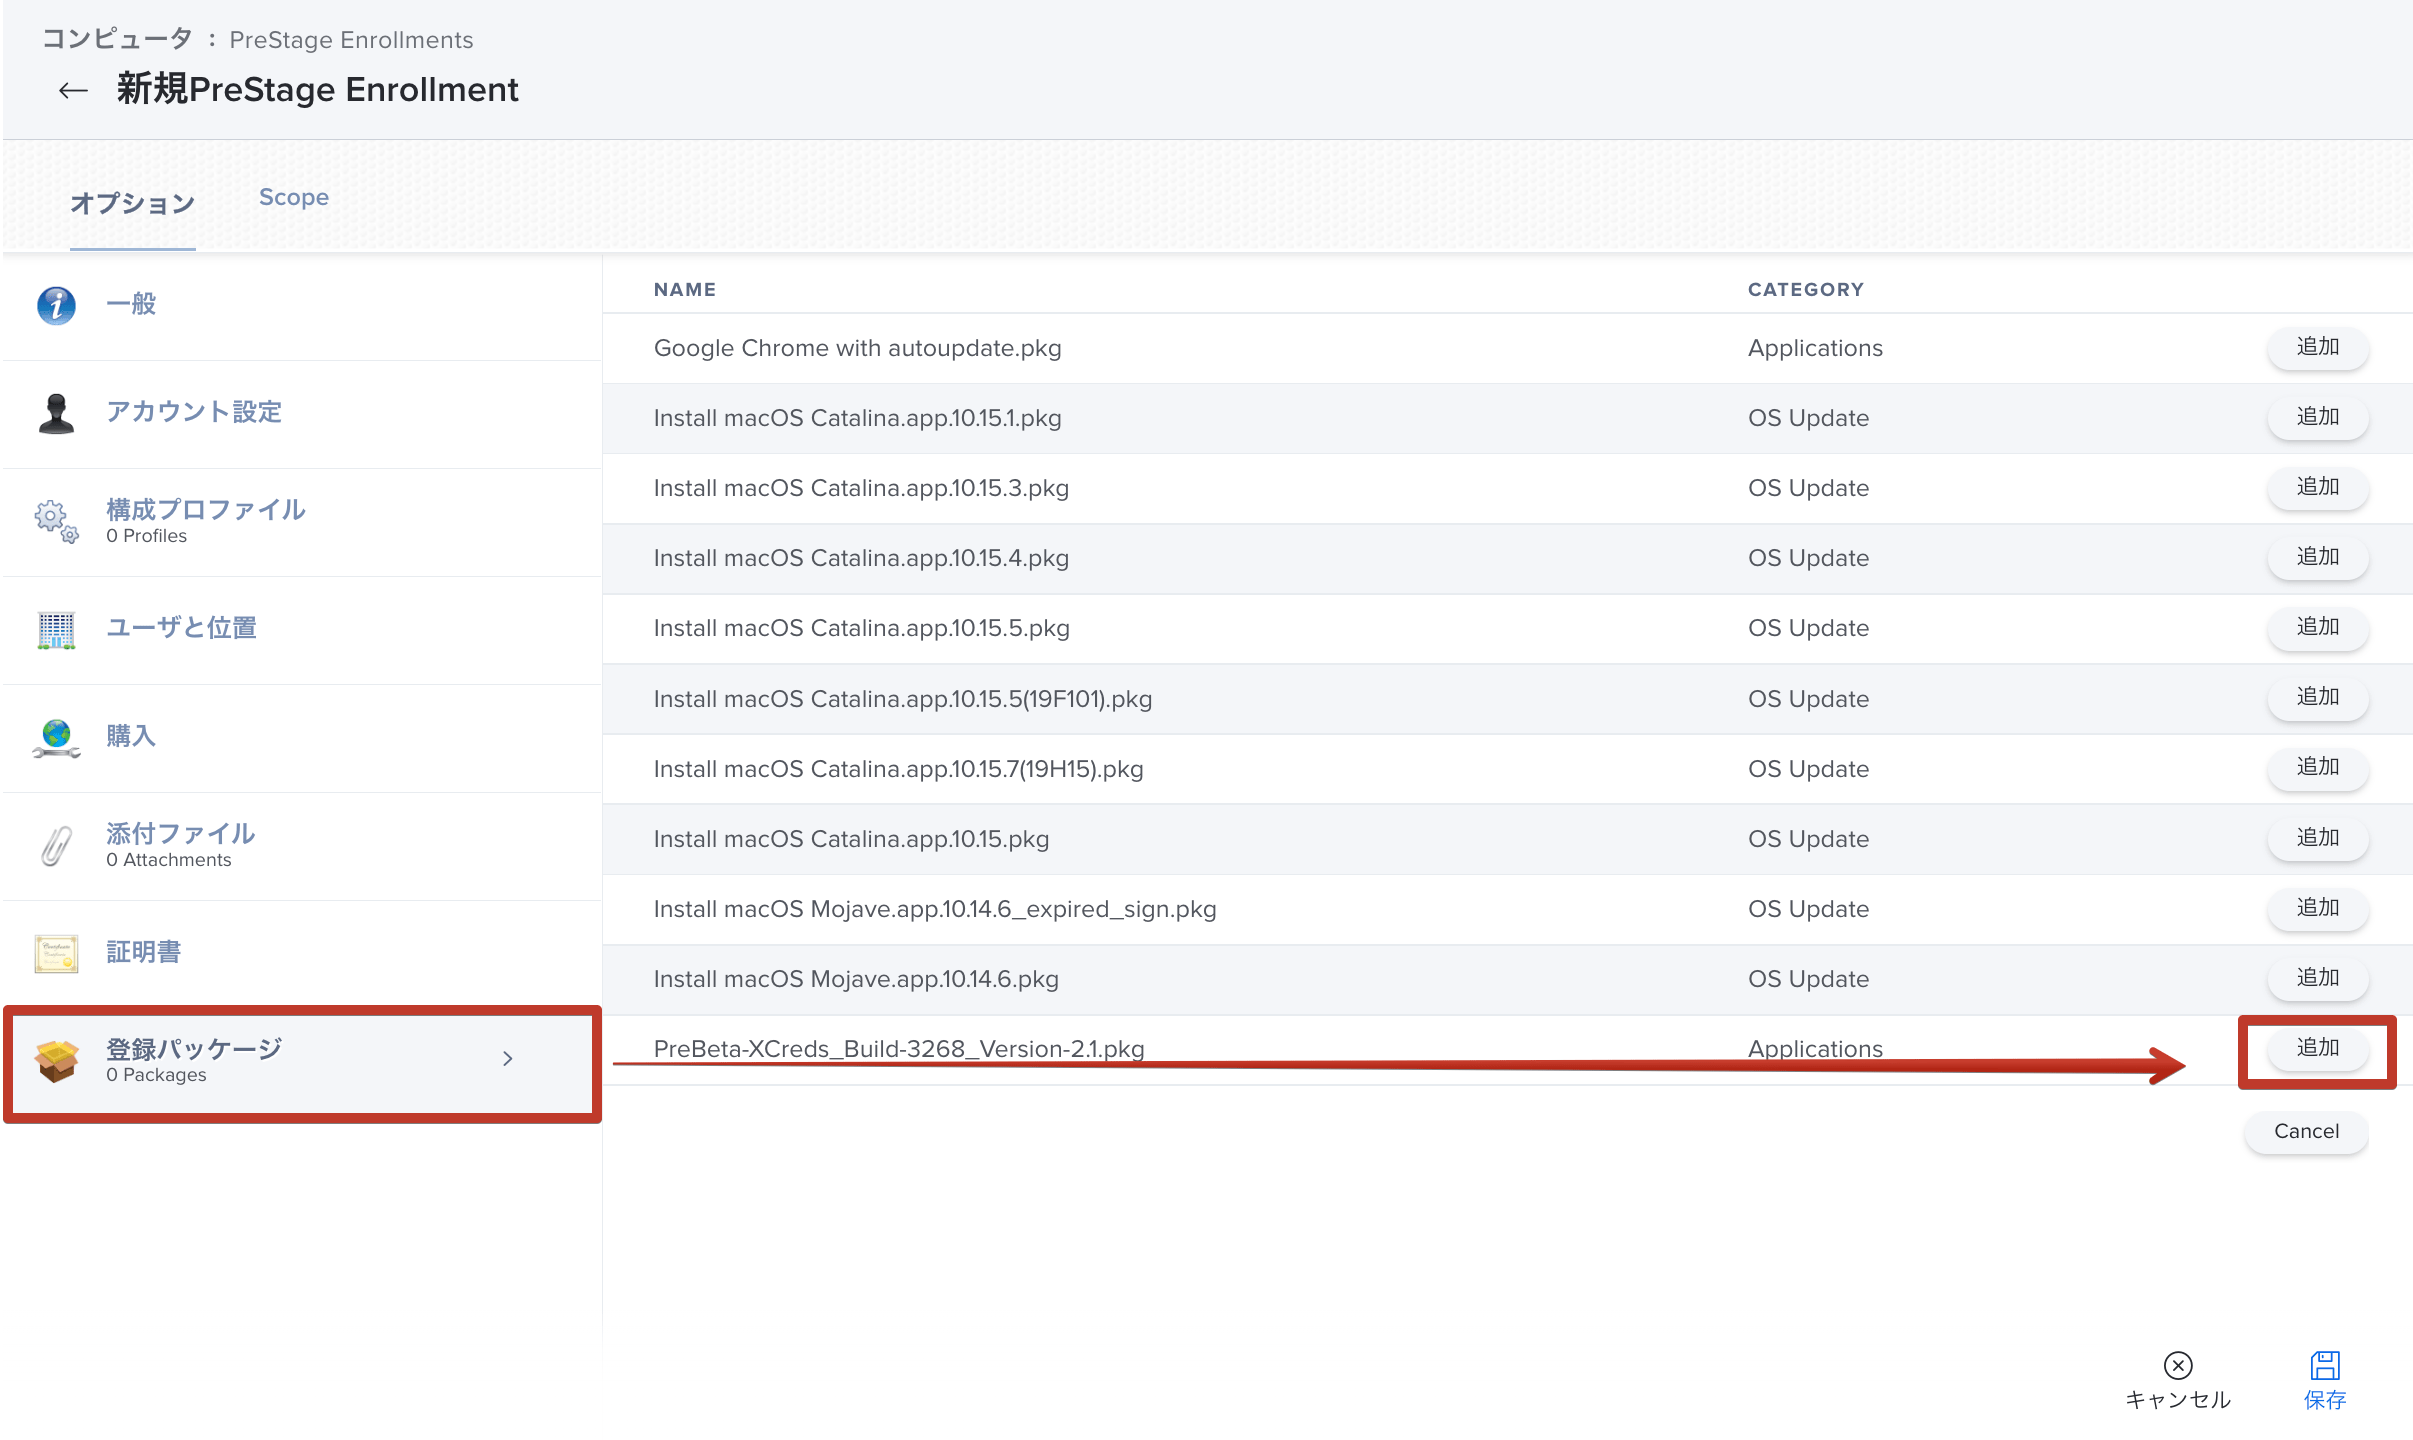
Task: Click PreStage Enrollments breadcrumb link
Action: point(351,40)
